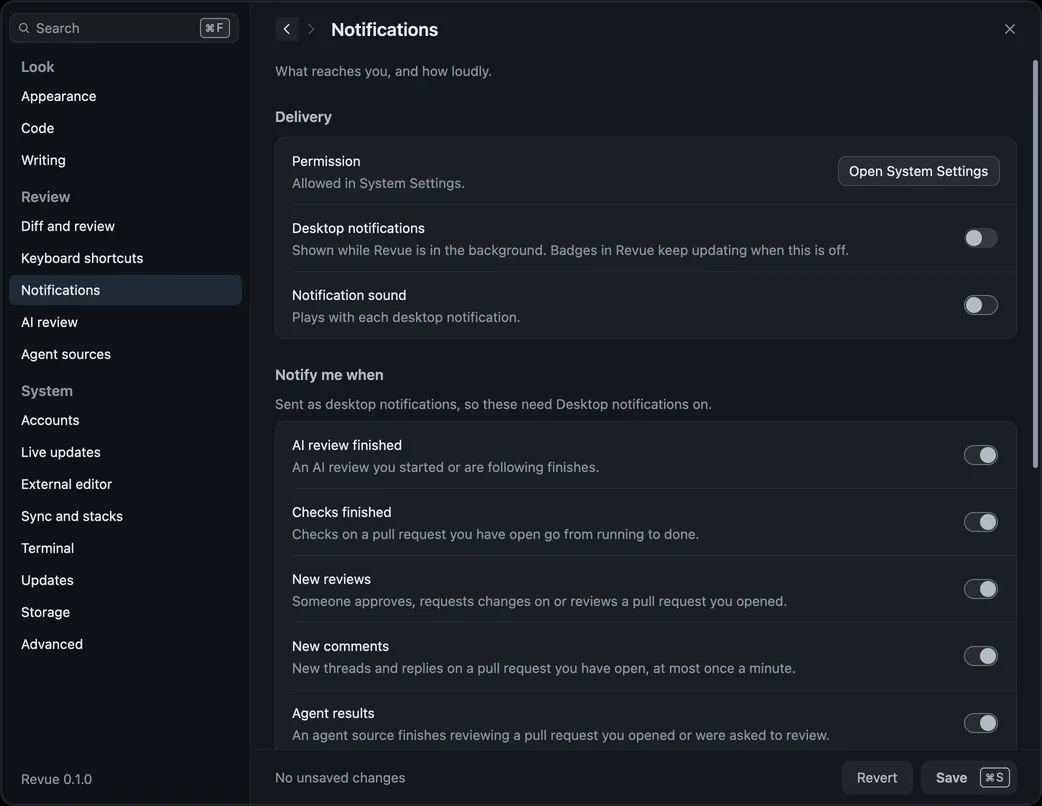This screenshot has height=806, width=1042.
Task: Open Agent sources settings
Action: coord(125,354)
